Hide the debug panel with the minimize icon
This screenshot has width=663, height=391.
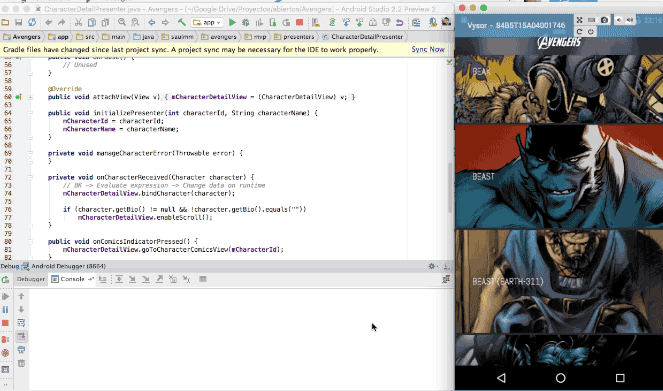(x=446, y=266)
